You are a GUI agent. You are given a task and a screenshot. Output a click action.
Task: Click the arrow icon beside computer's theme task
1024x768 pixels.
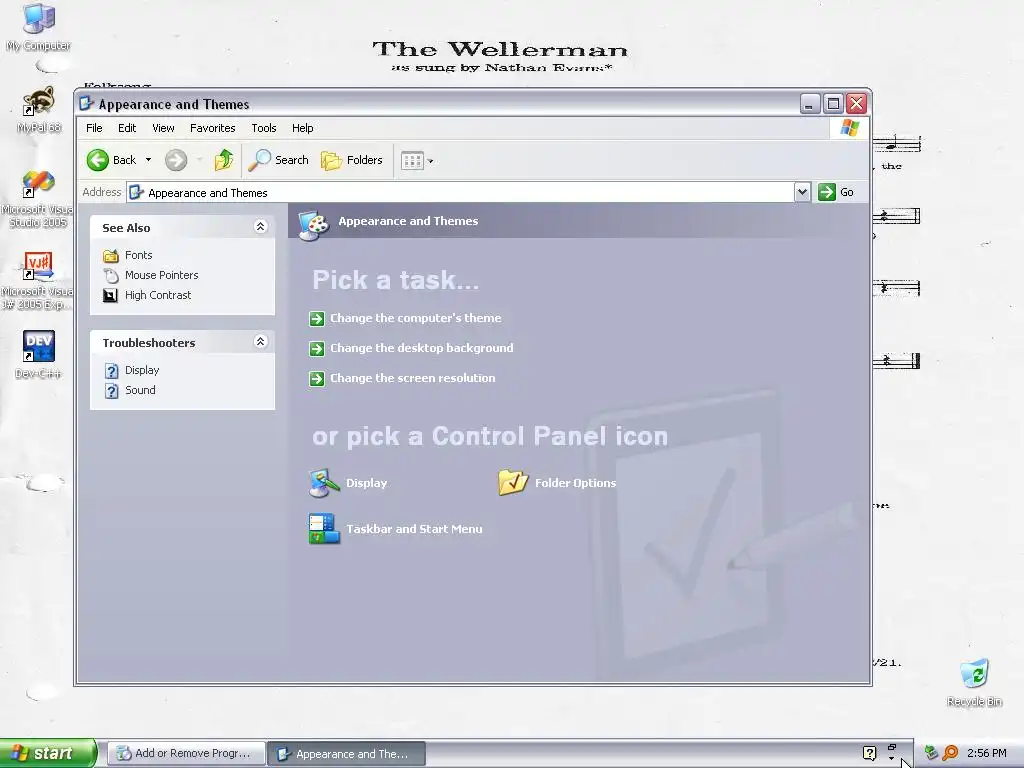tap(317, 319)
